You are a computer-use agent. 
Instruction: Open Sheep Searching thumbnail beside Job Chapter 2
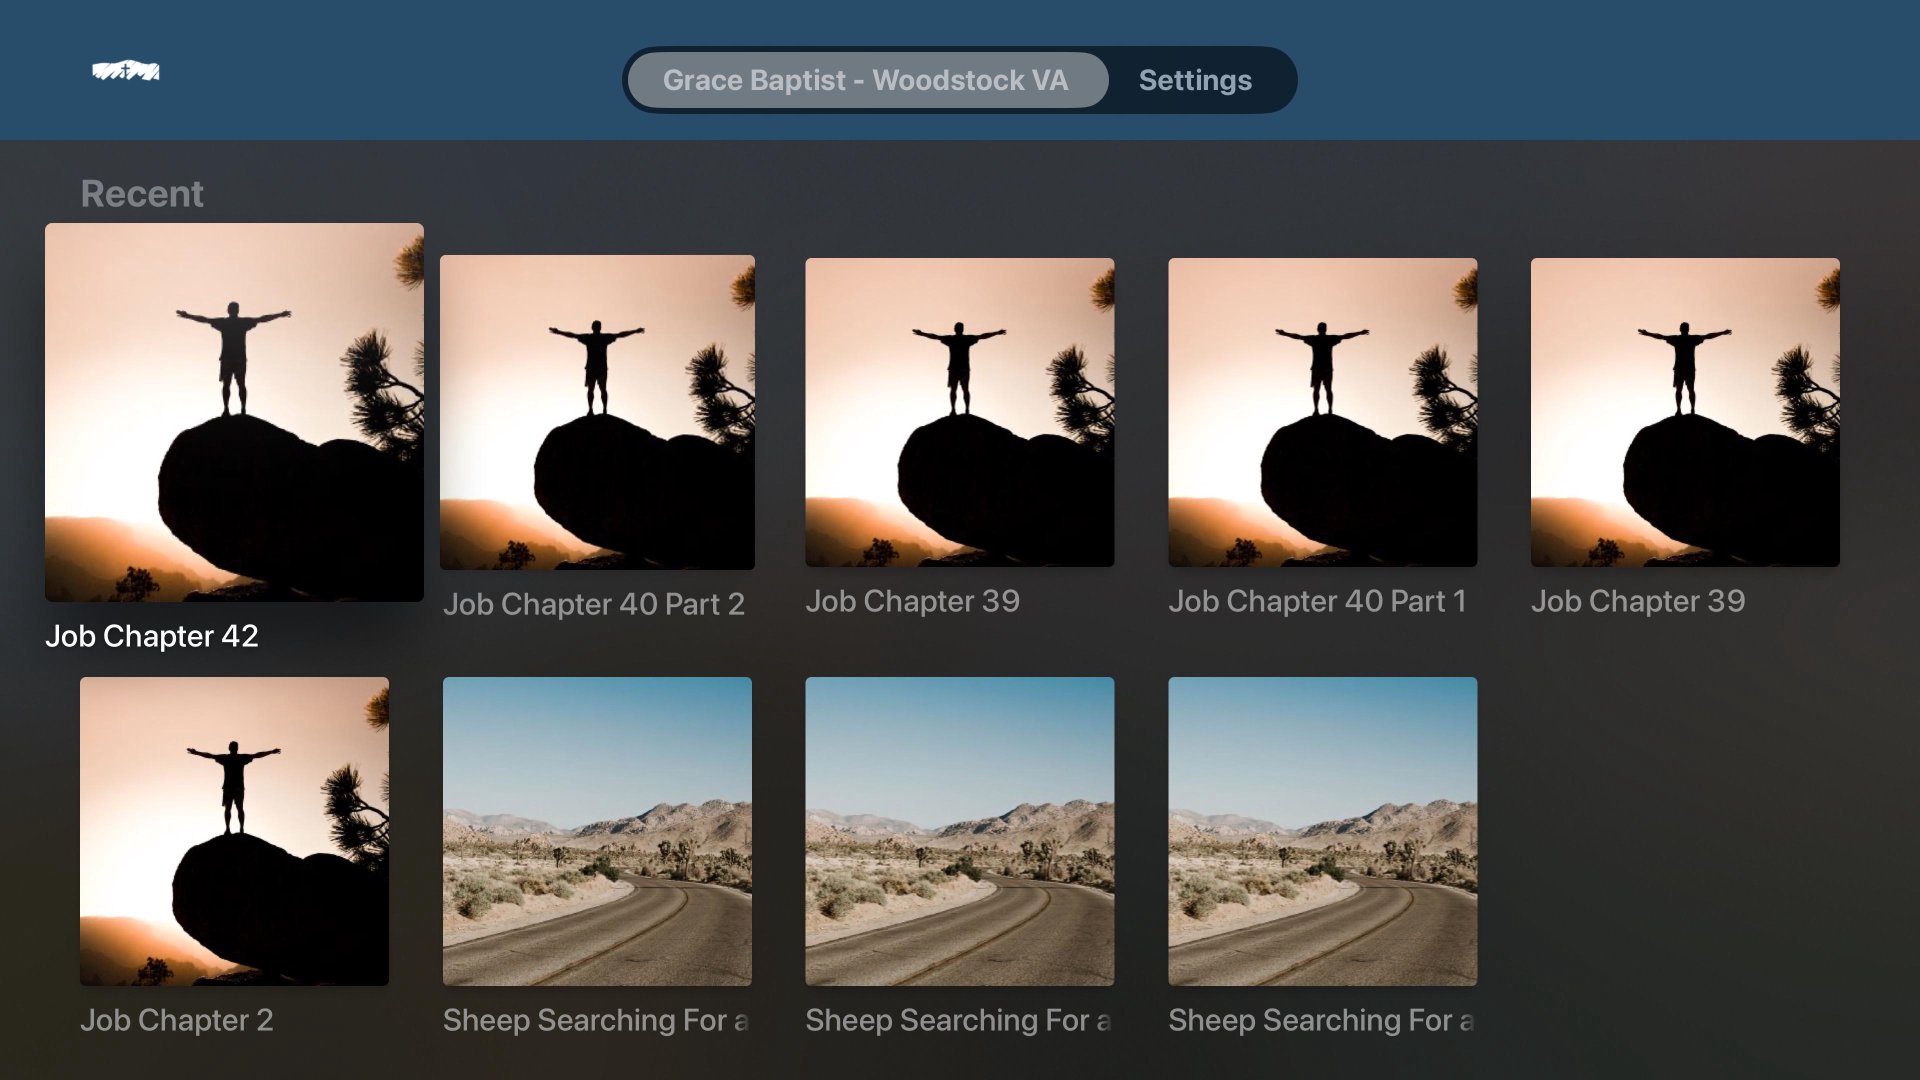tap(597, 831)
